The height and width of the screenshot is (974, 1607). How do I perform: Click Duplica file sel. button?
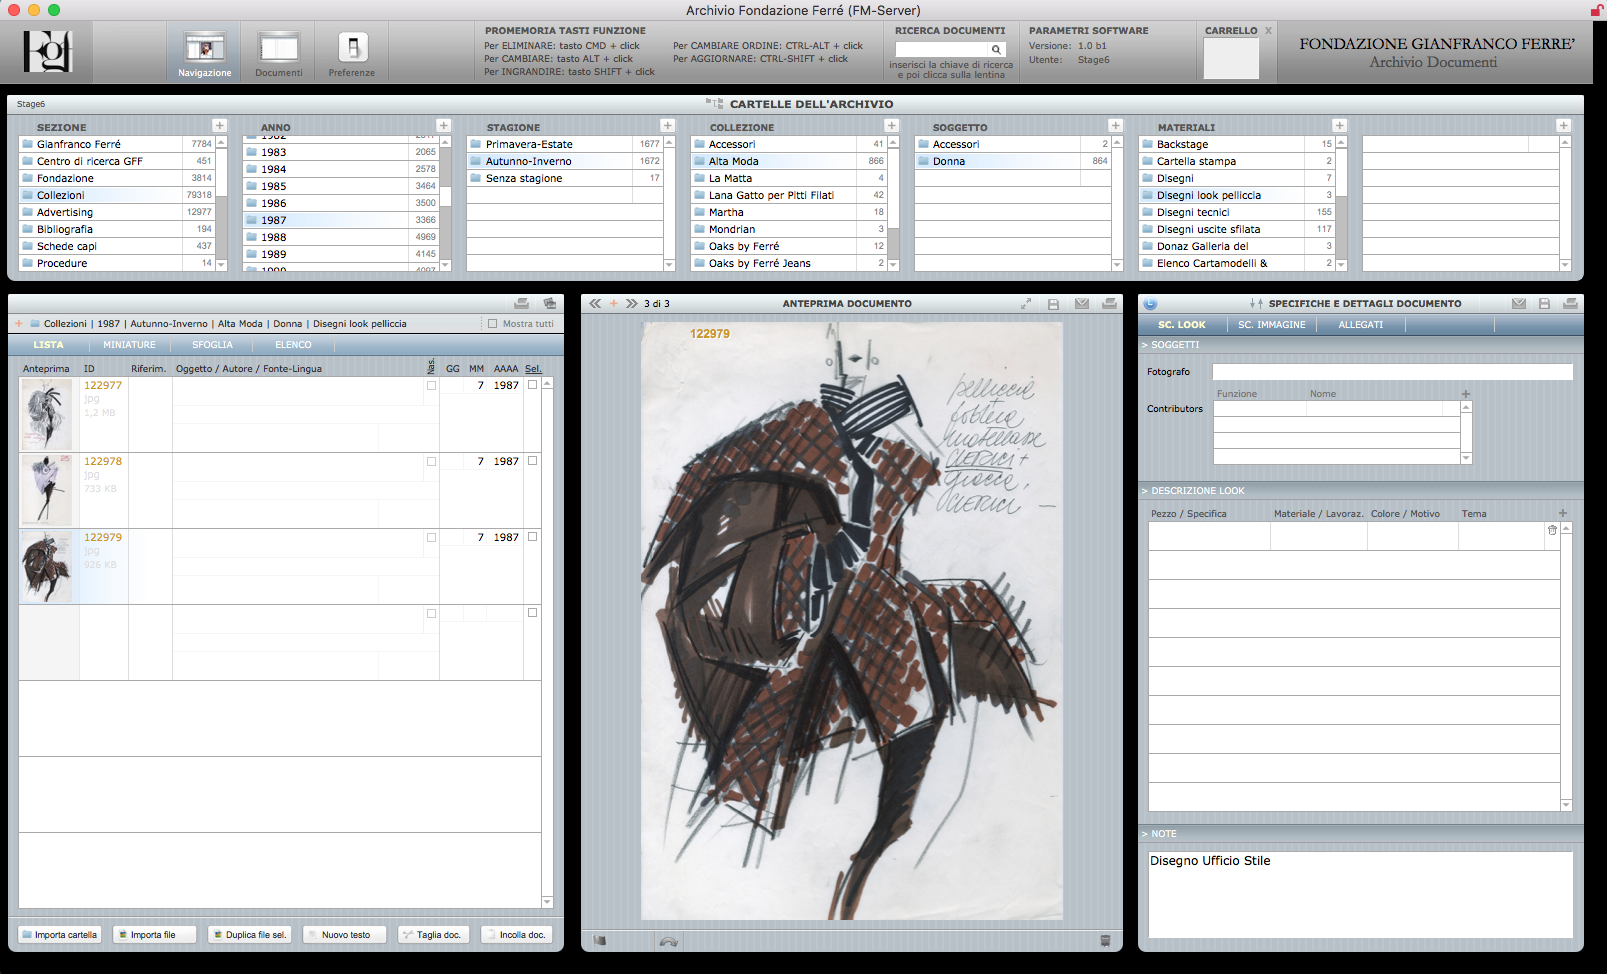pyautogui.click(x=249, y=934)
